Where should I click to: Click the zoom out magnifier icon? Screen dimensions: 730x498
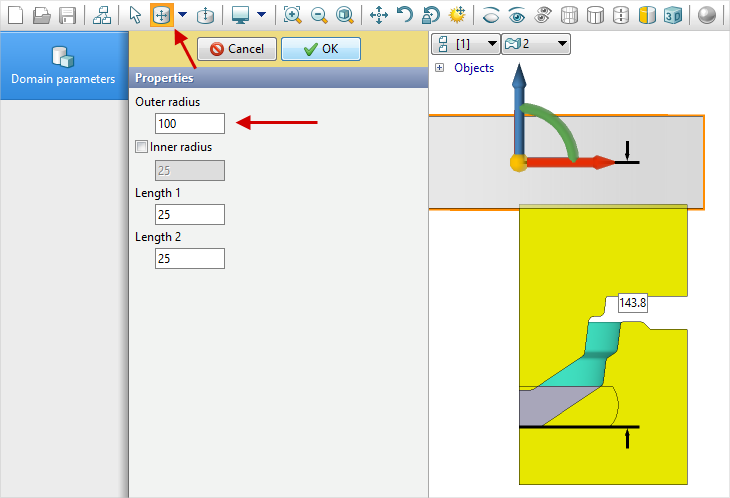point(318,15)
